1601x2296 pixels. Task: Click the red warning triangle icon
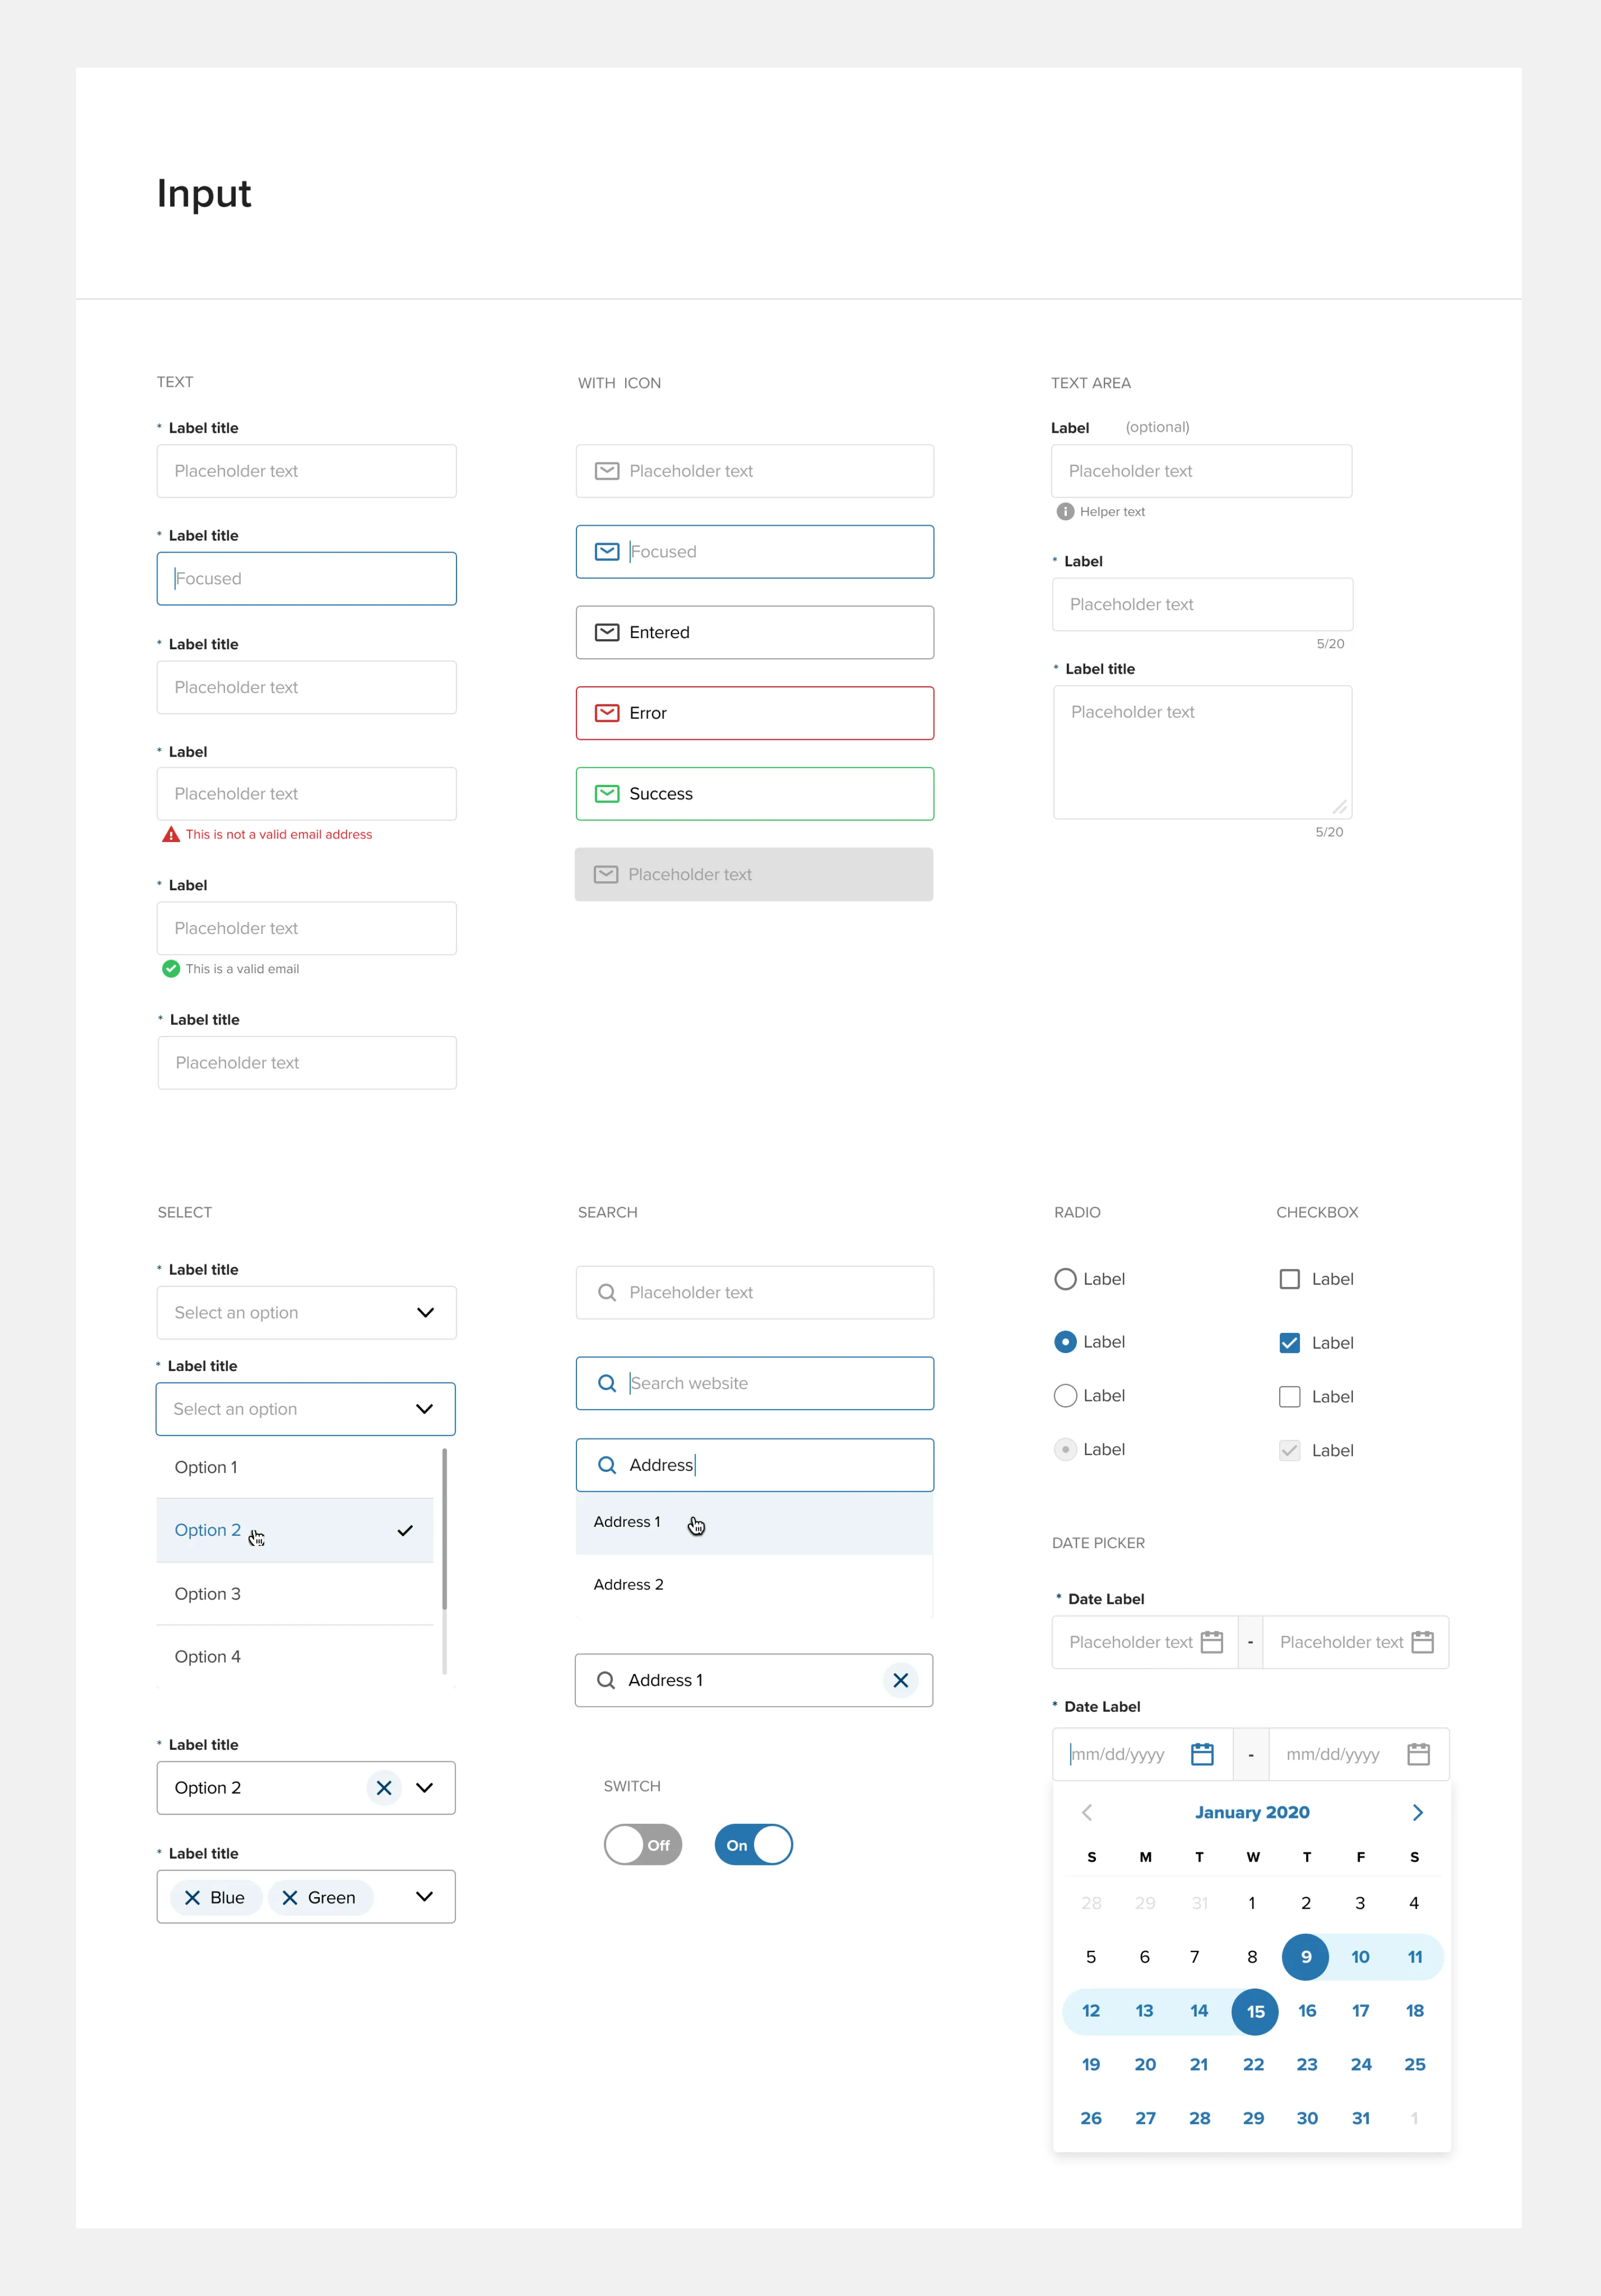pos(171,834)
